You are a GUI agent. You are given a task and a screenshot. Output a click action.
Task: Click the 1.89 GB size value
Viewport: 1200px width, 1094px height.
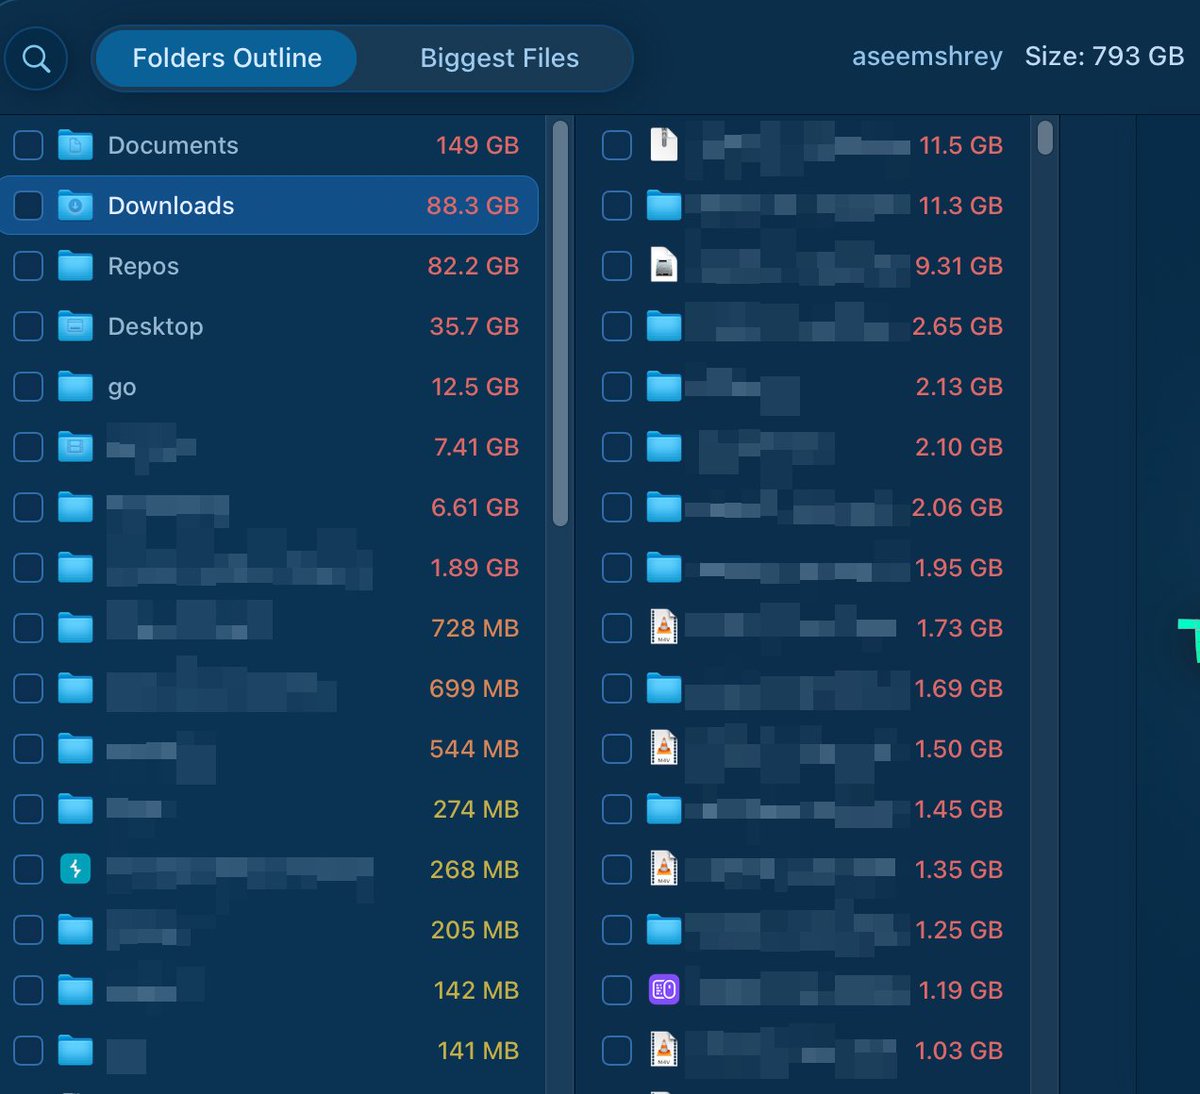(474, 567)
